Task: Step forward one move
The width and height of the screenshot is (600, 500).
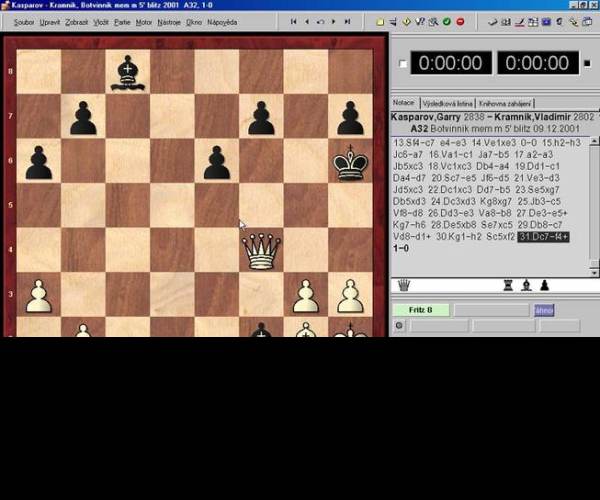Action: tap(334, 22)
